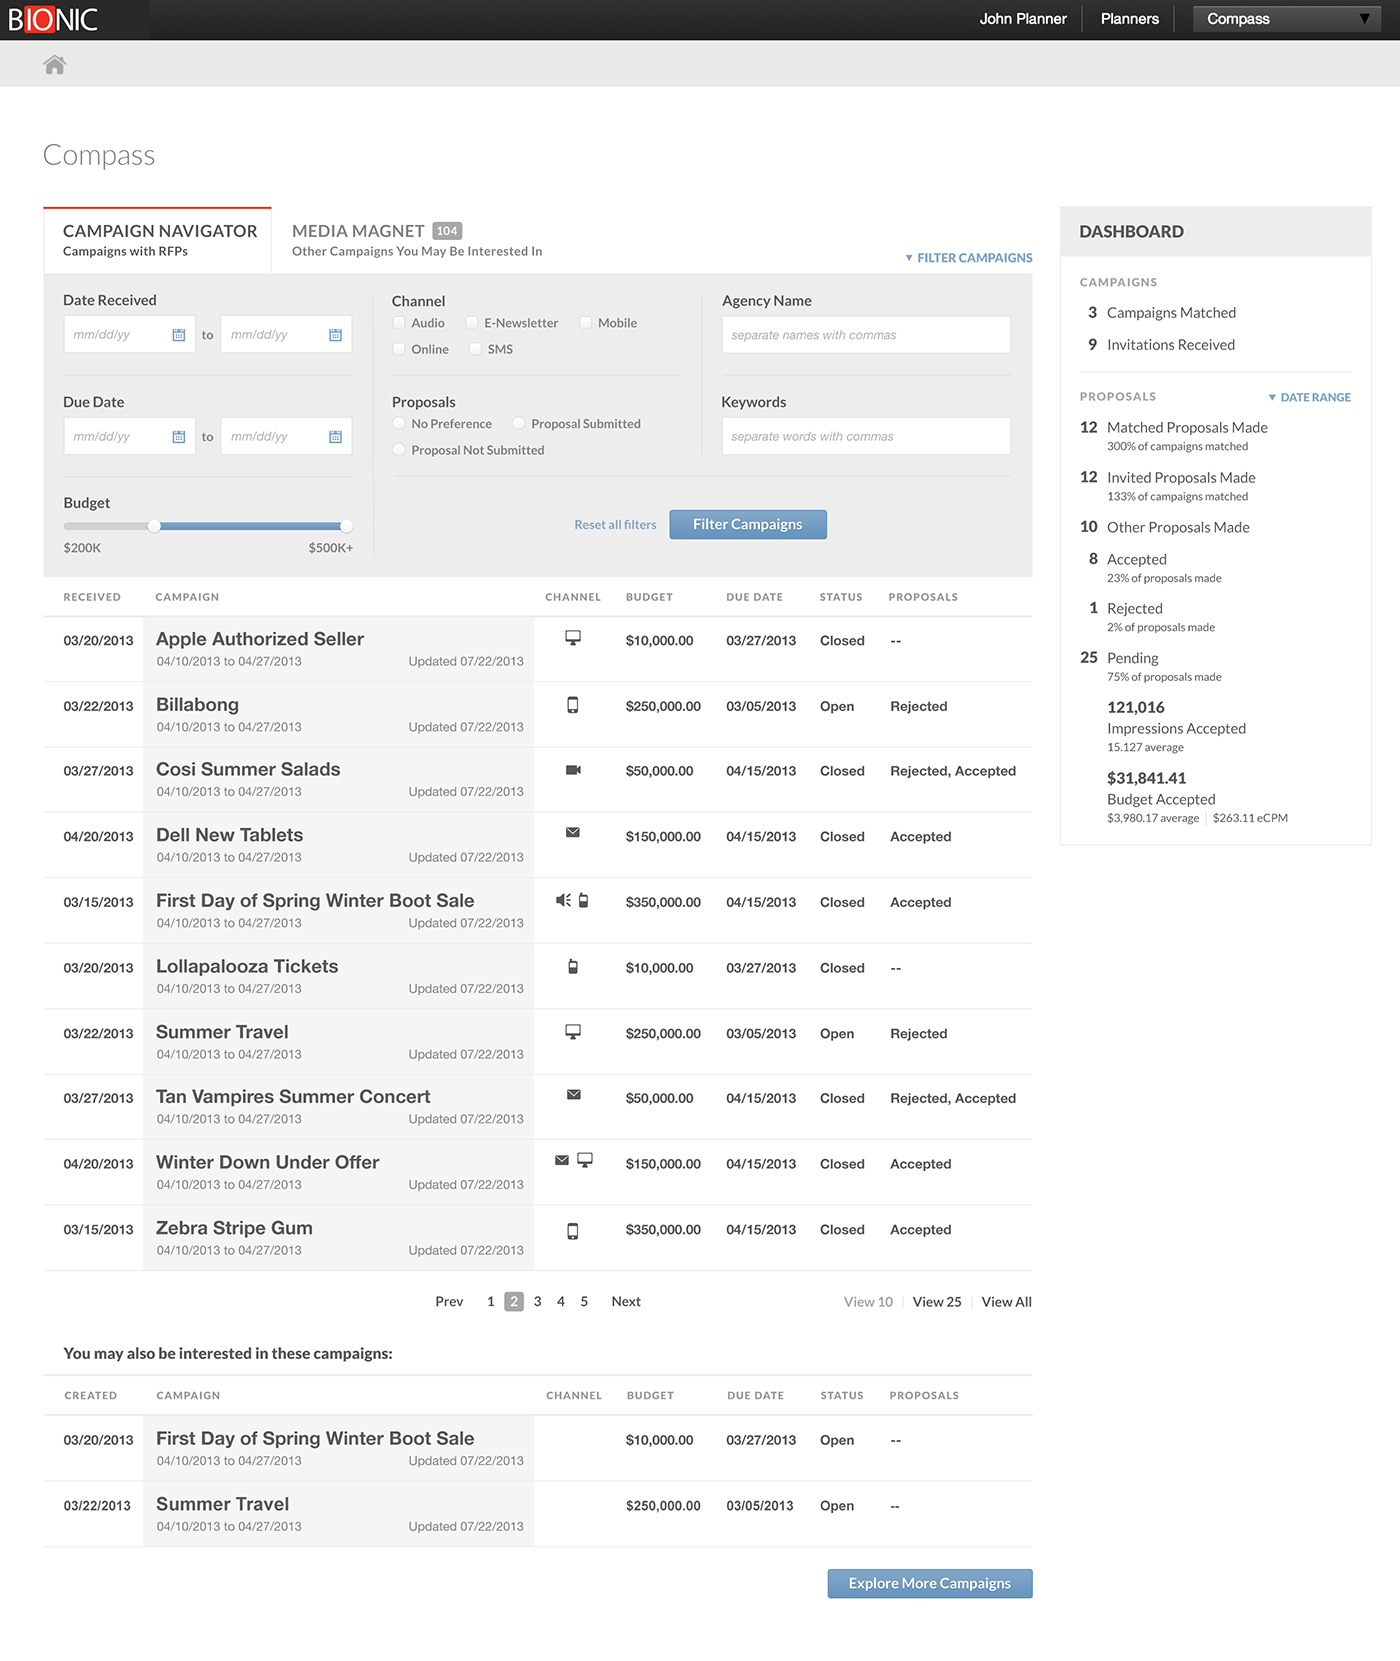This screenshot has height=1661, width=1400.
Task: Collapse the Filter Campaigns panel toggle
Action: point(969,258)
